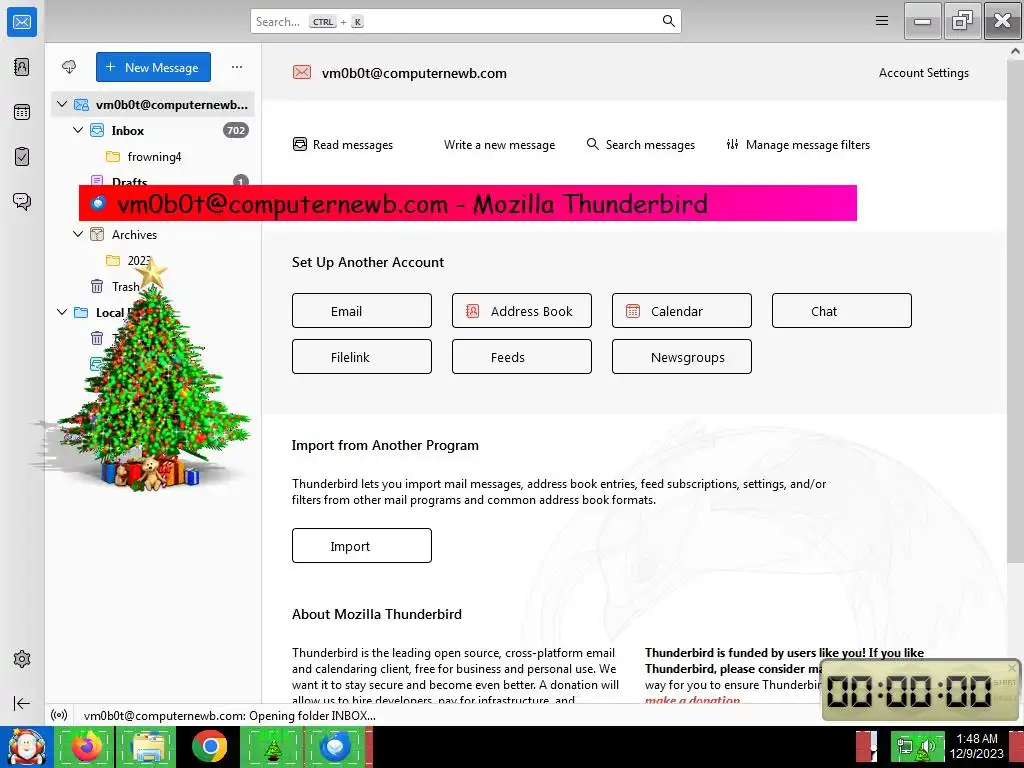Open the Address Book space
Viewport: 1024px width, 768px height.
22,67
